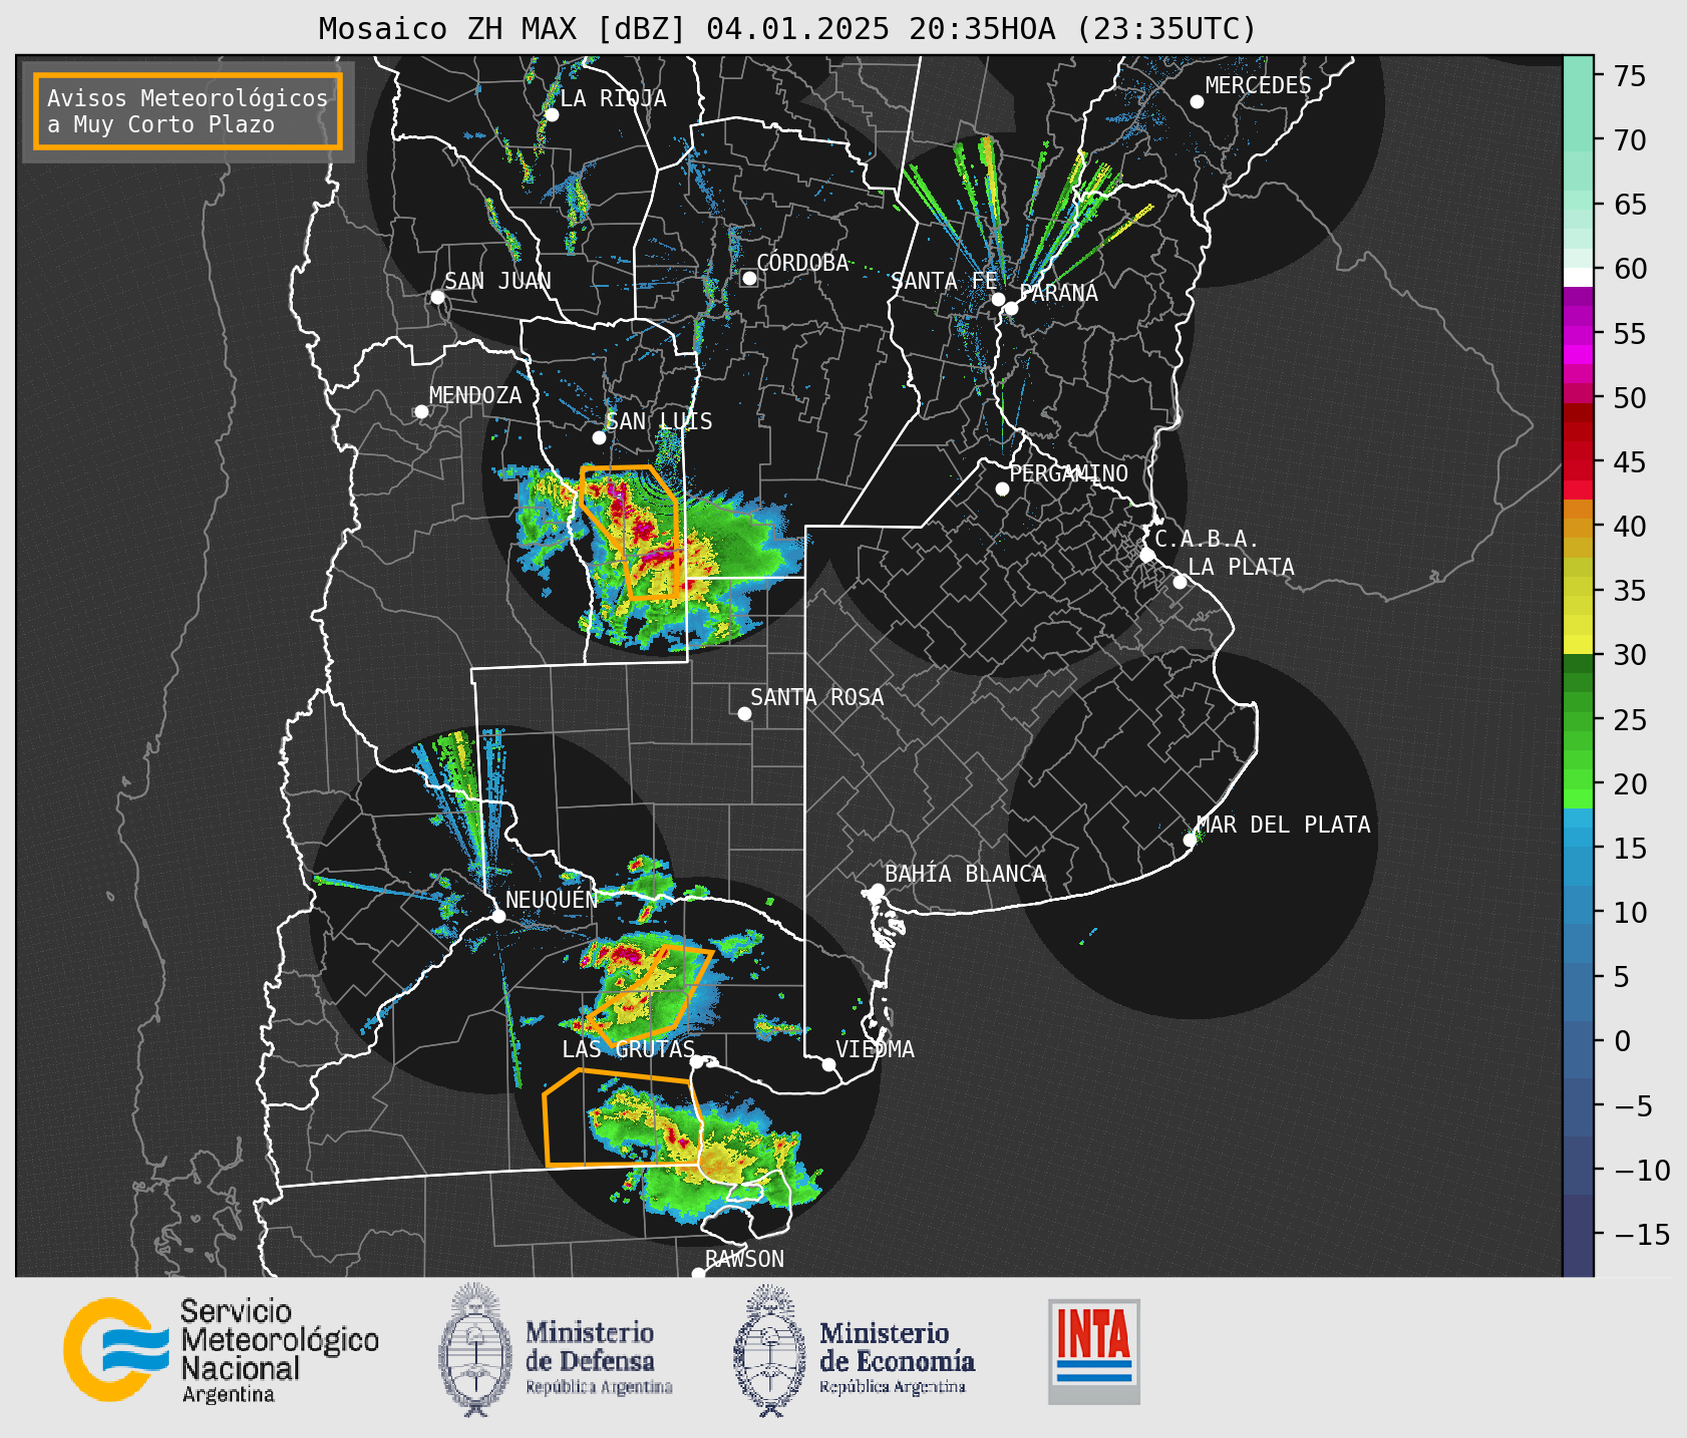Click the PERGAMINO city marker dot
1687x1438 pixels.
pyautogui.click(x=1002, y=489)
